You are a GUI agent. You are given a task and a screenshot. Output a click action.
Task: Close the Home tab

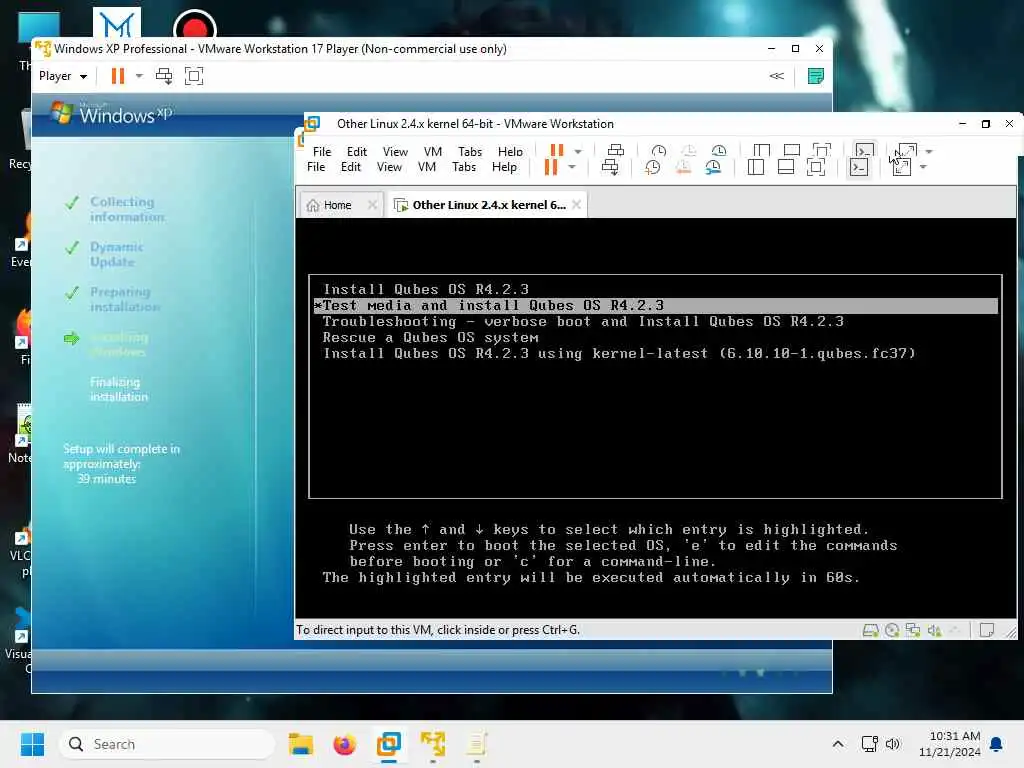tap(372, 204)
